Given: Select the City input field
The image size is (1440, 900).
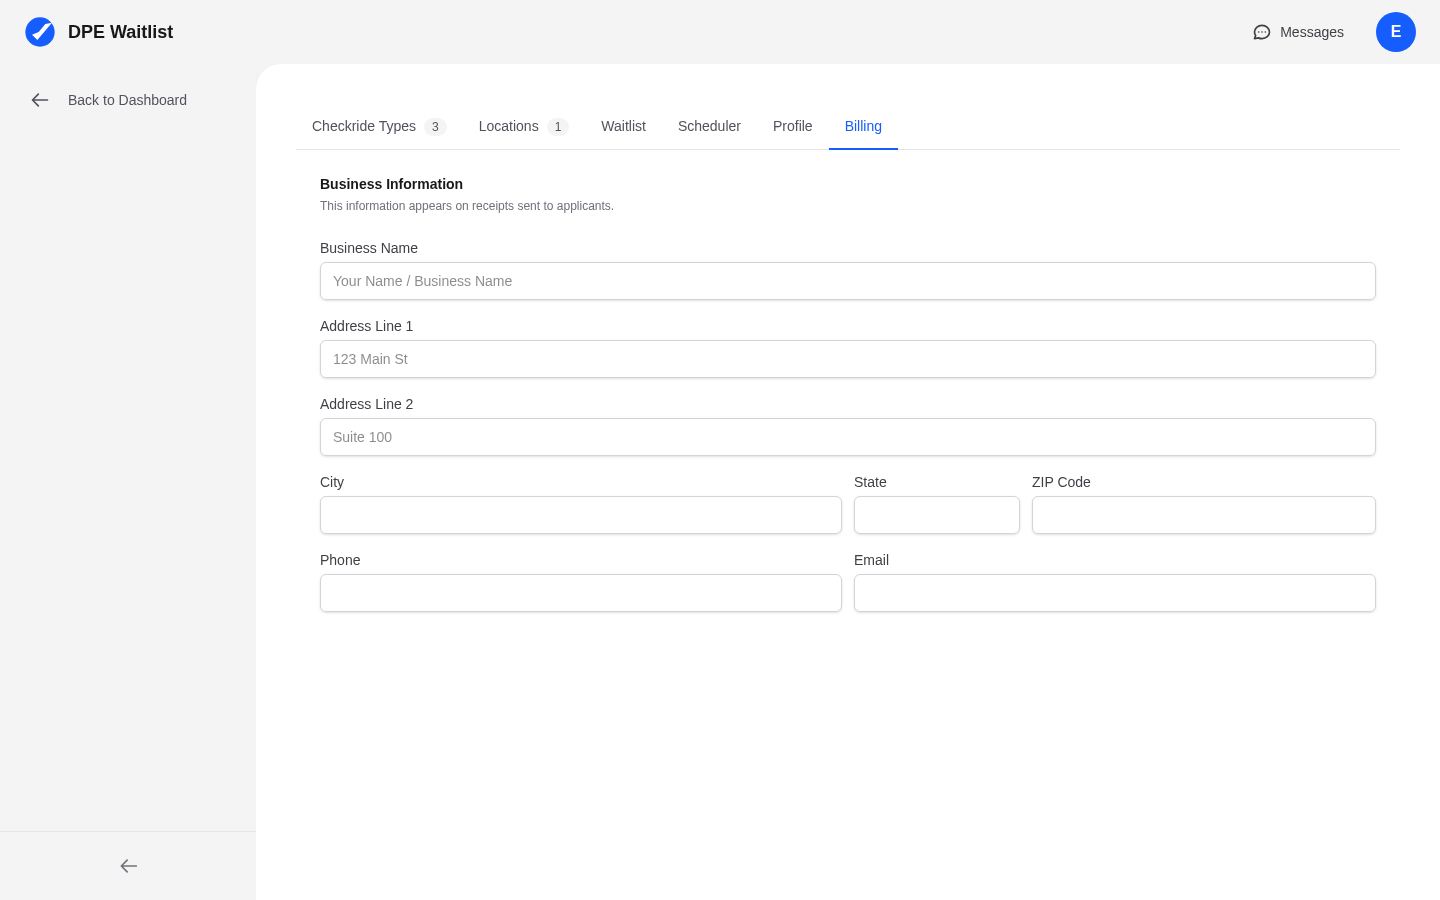Looking at the screenshot, I should (580, 515).
